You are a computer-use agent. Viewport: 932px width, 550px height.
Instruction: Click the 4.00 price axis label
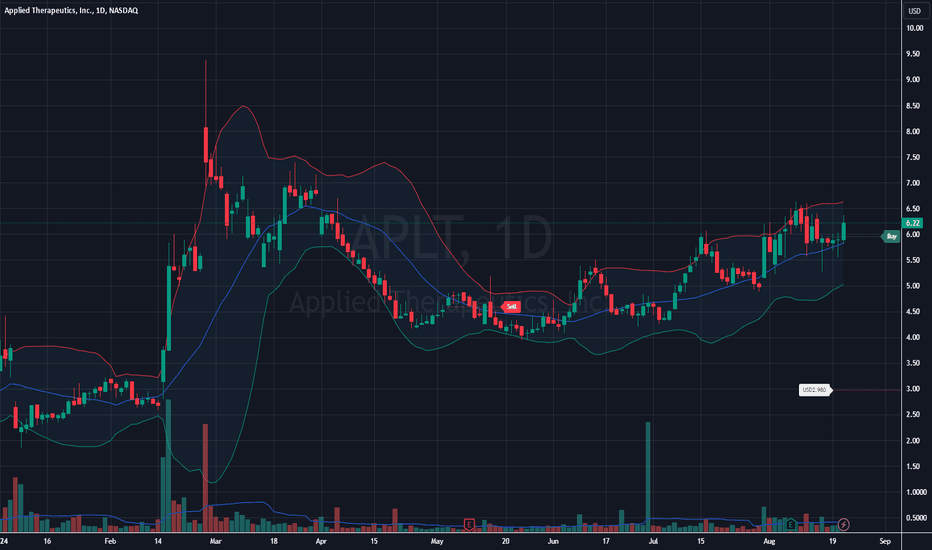(x=912, y=338)
